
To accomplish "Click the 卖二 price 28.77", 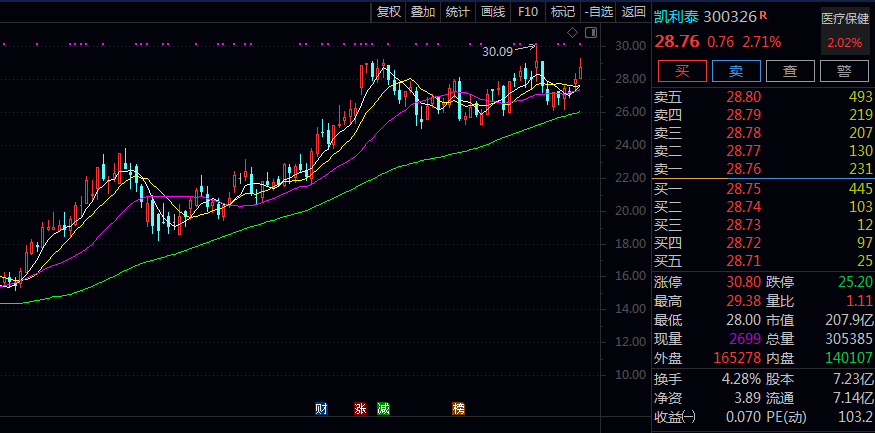I will click(743, 151).
